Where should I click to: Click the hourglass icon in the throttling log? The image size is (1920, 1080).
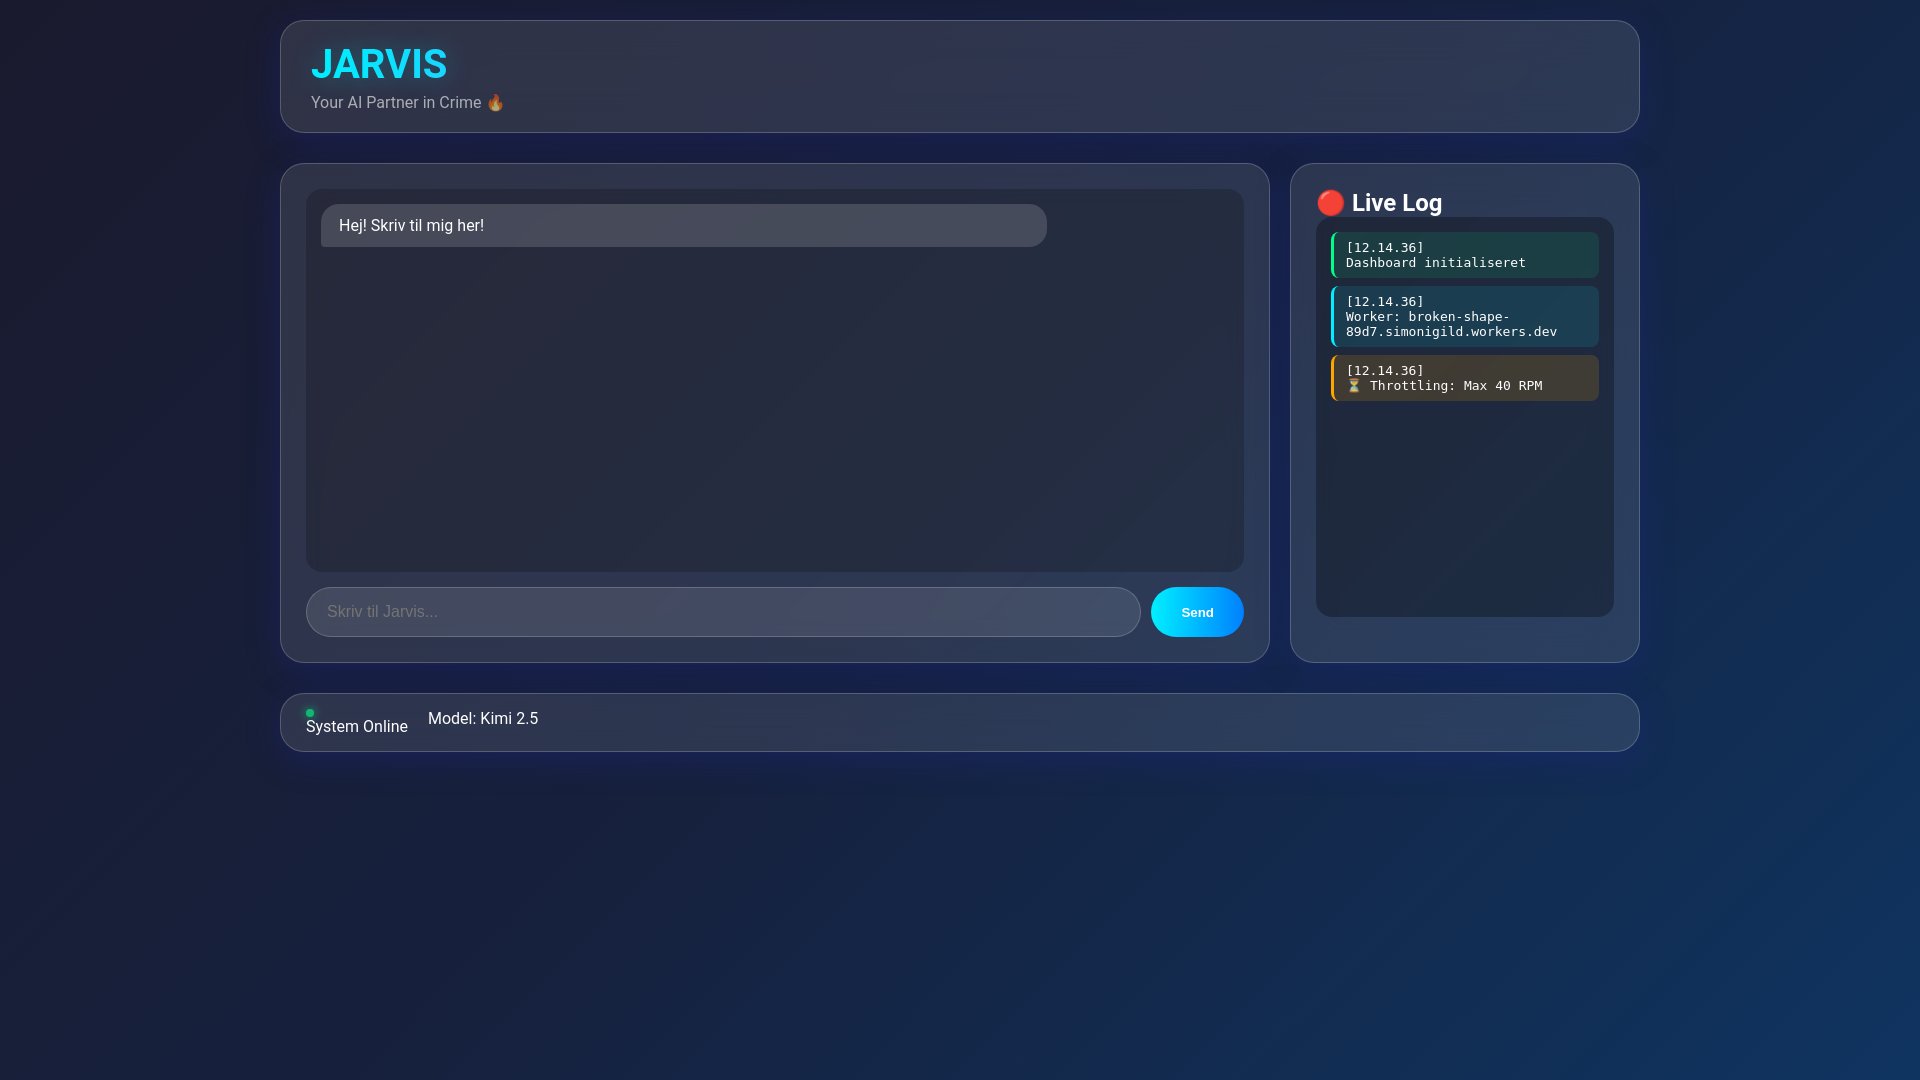(1354, 386)
